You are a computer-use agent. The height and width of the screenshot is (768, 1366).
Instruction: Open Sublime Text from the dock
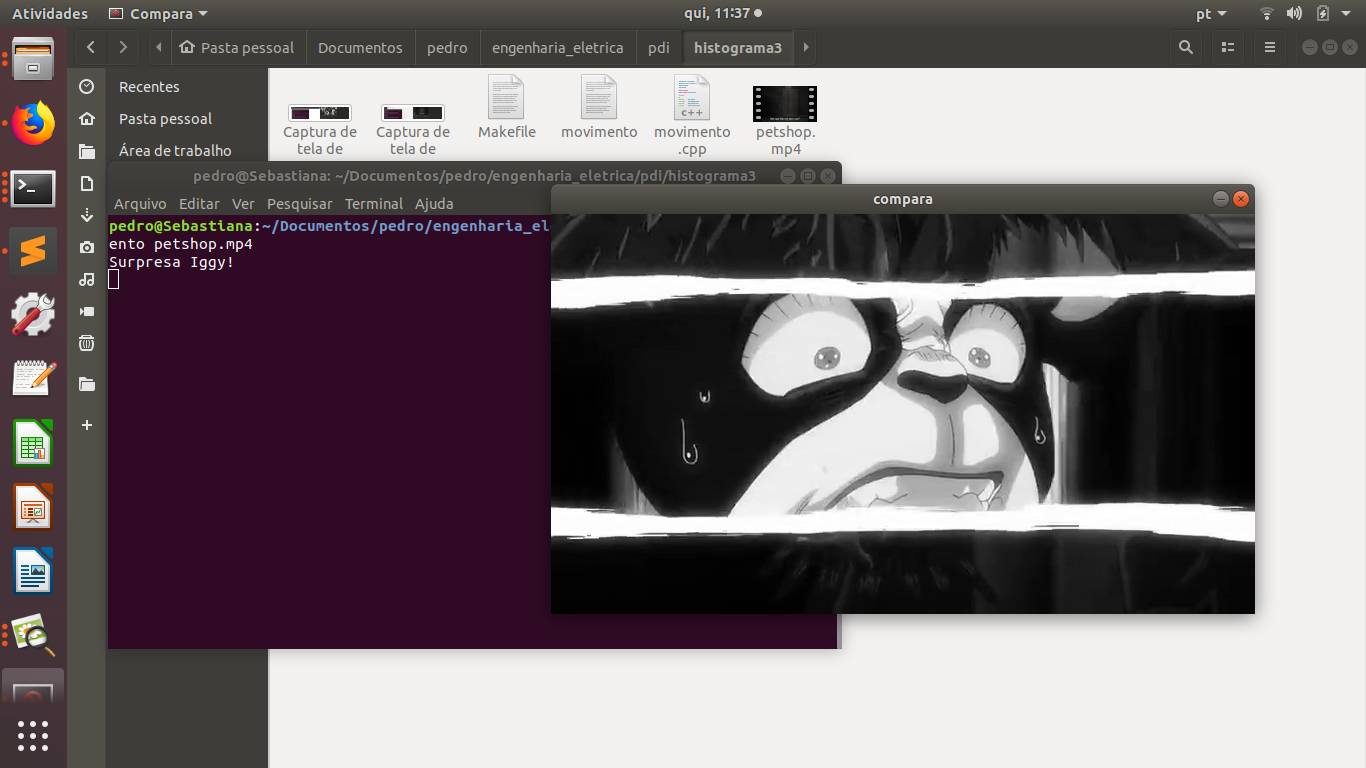pos(33,251)
